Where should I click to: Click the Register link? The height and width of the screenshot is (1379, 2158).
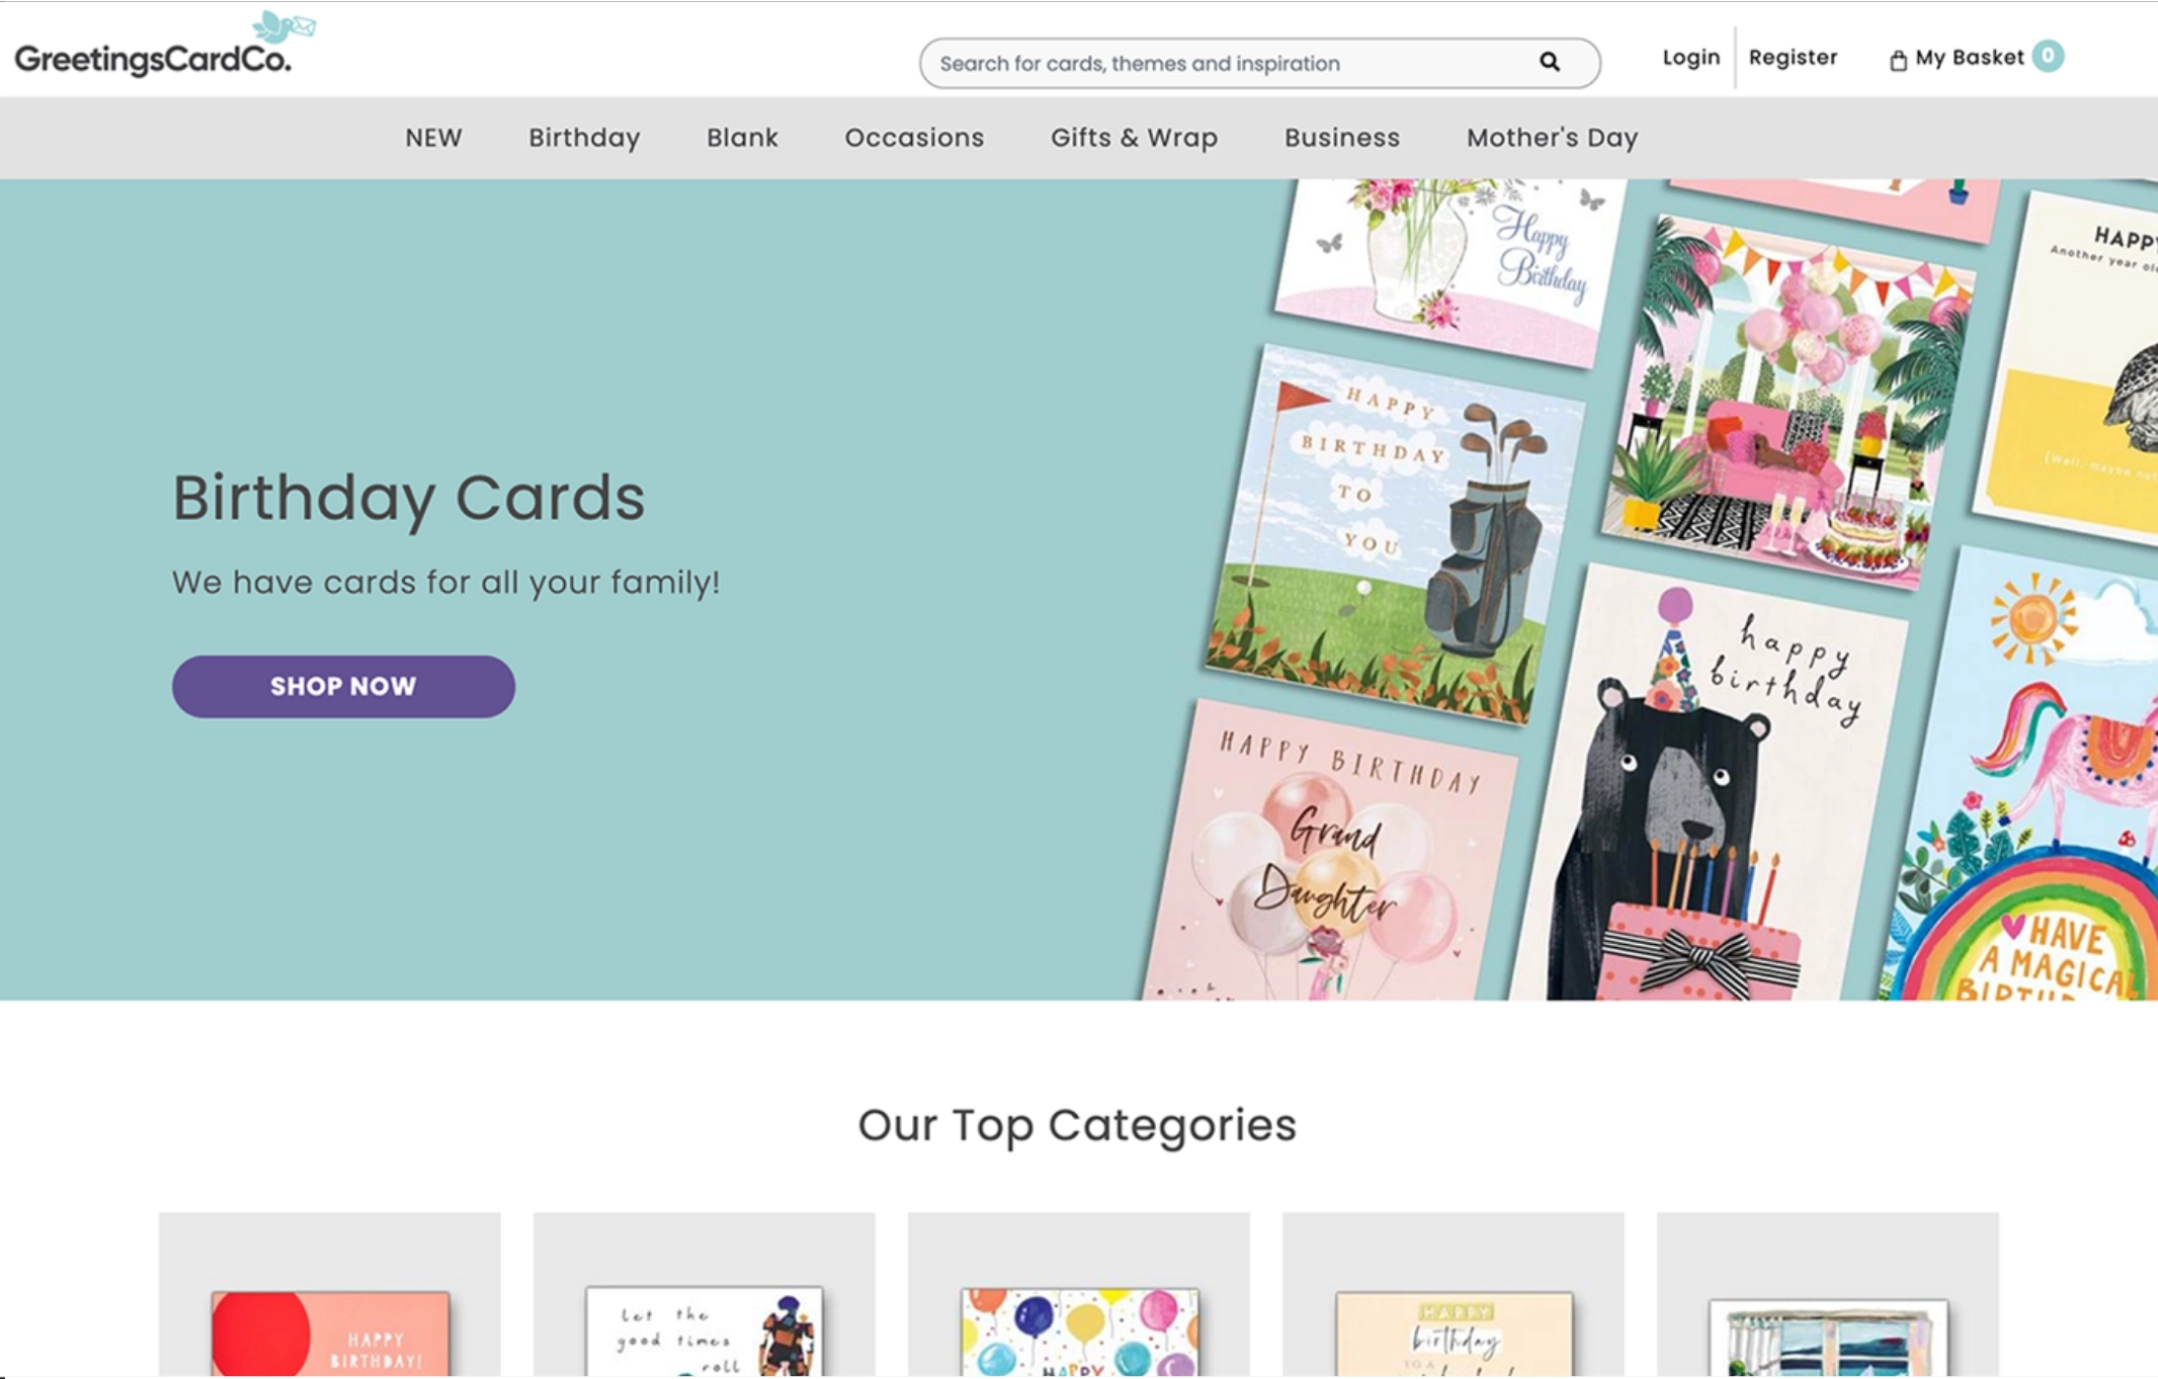[x=1793, y=57]
